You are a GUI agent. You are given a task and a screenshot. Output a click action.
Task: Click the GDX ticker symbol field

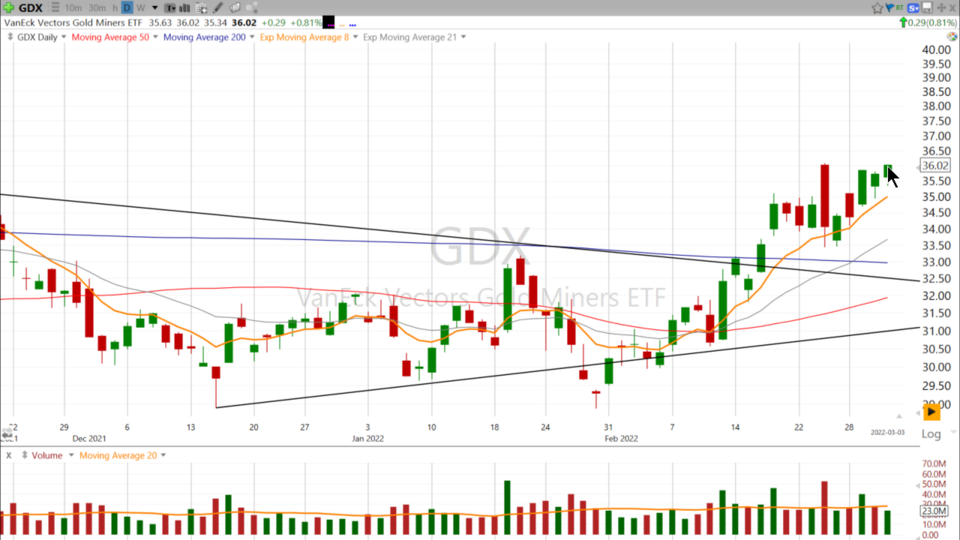point(31,8)
